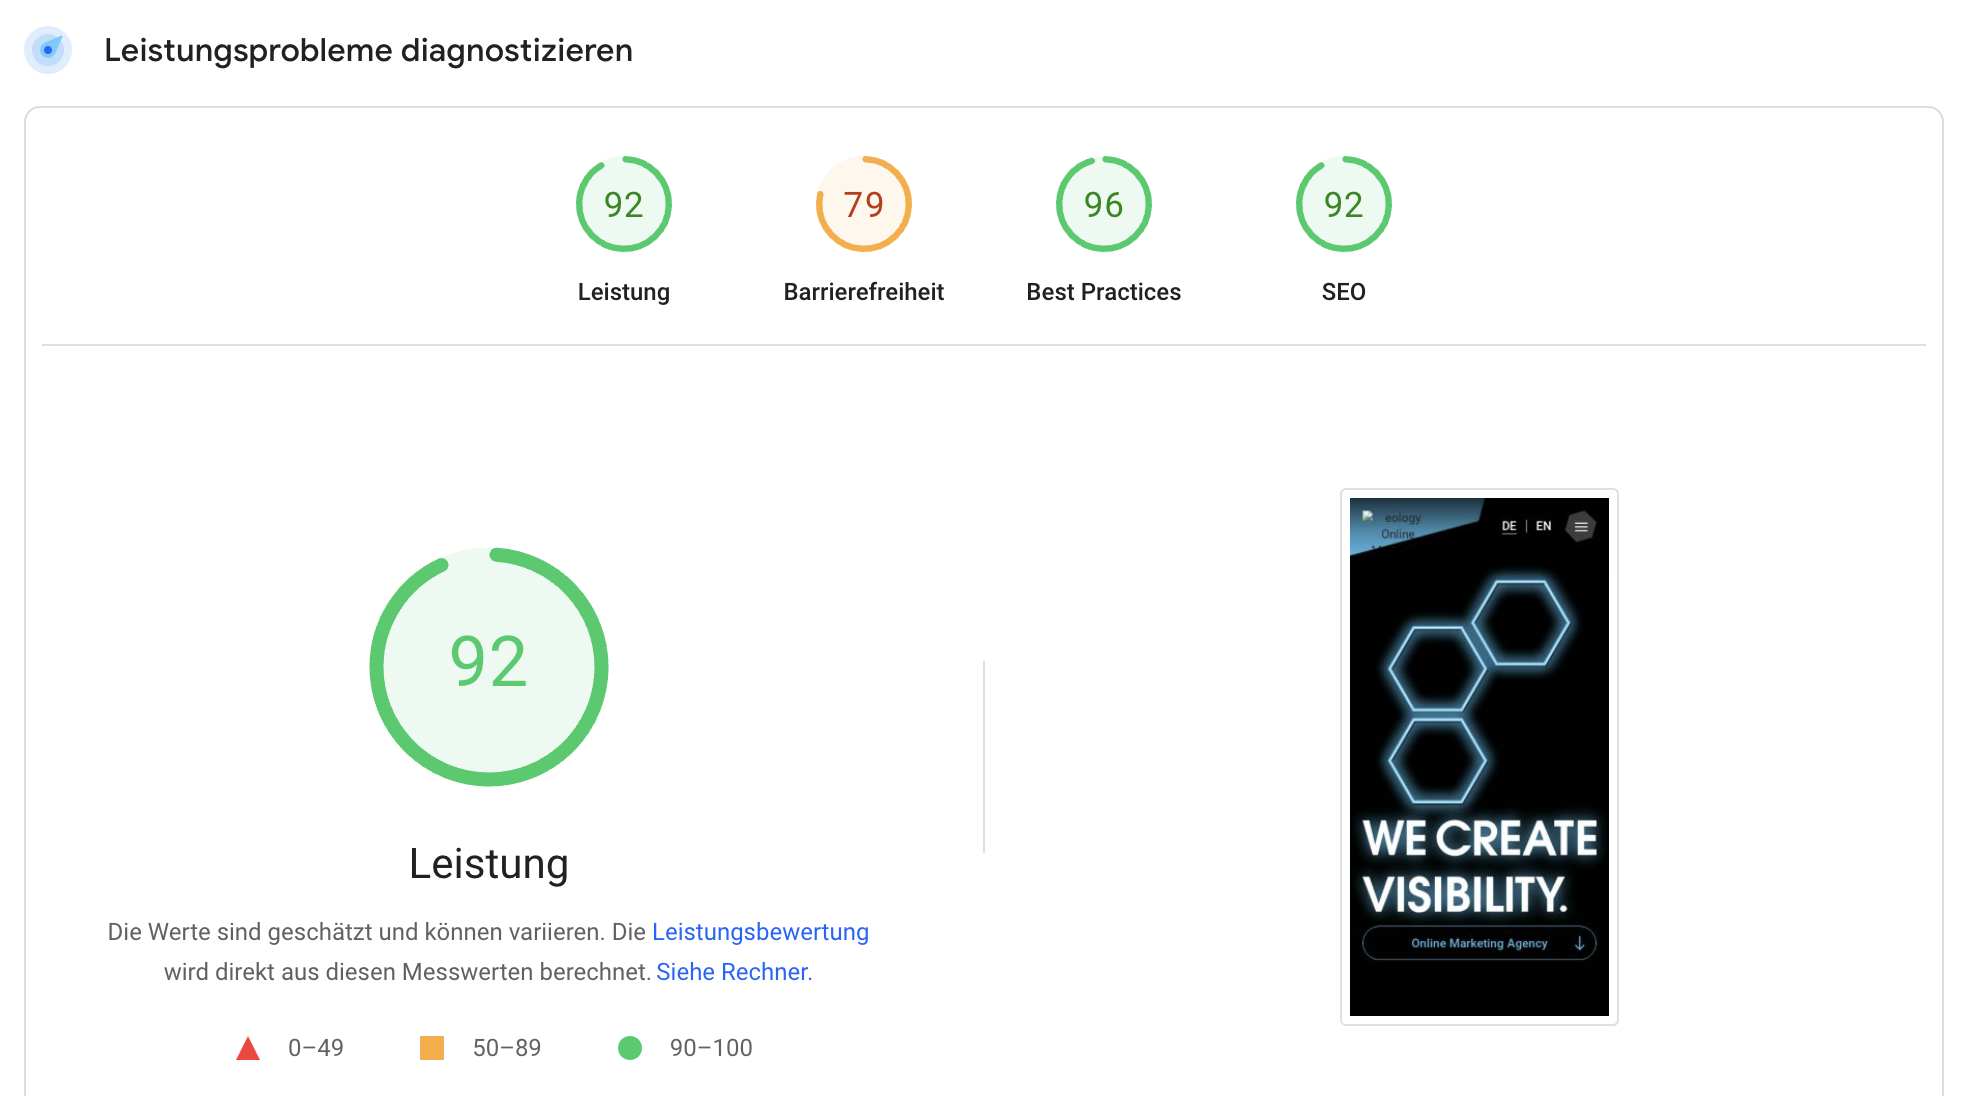Click the SEO label
Image resolution: width=1964 pixels, height=1096 pixels.
click(1344, 292)
